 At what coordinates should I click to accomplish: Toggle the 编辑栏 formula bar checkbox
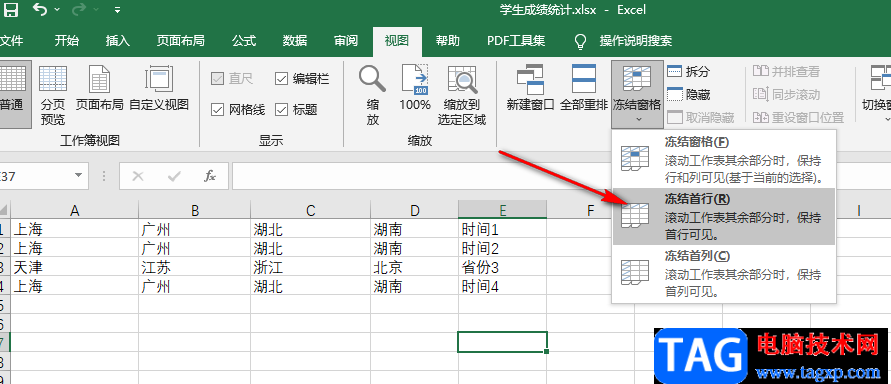(x=301, y=78)
